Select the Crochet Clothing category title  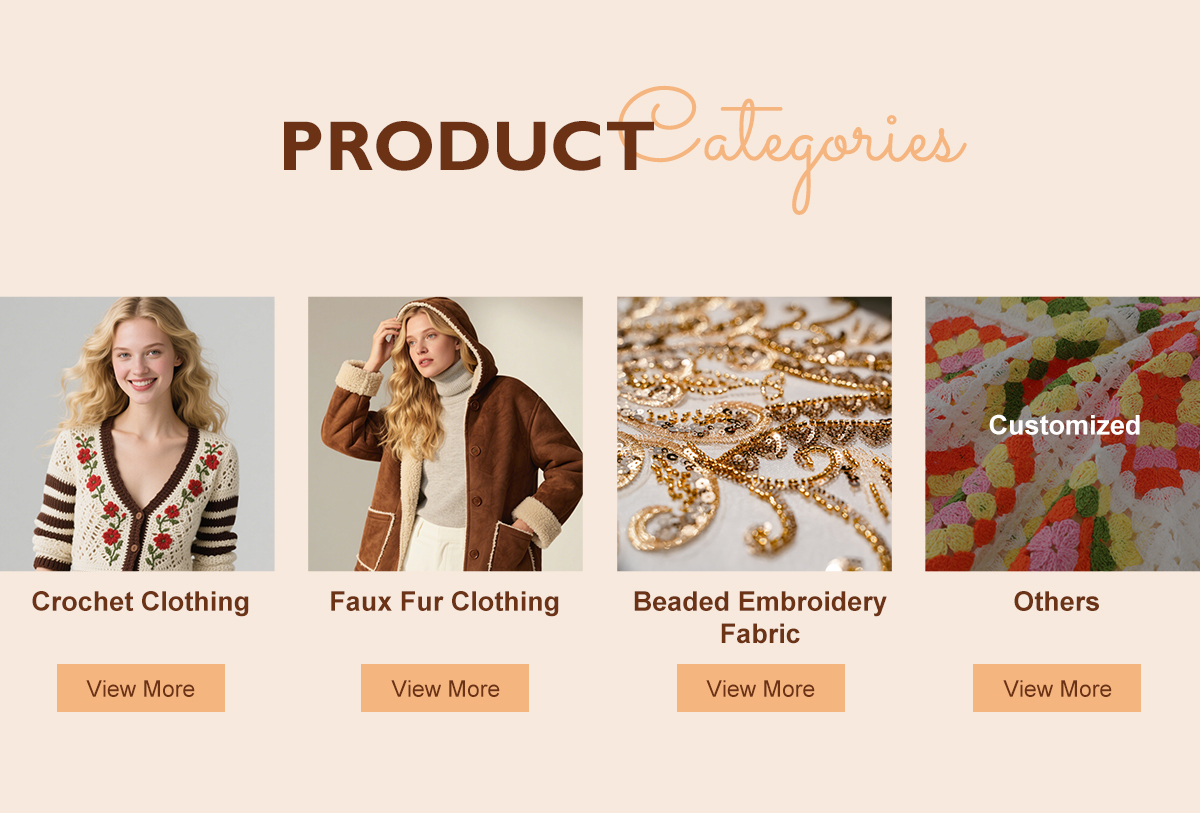pos(140,602)
